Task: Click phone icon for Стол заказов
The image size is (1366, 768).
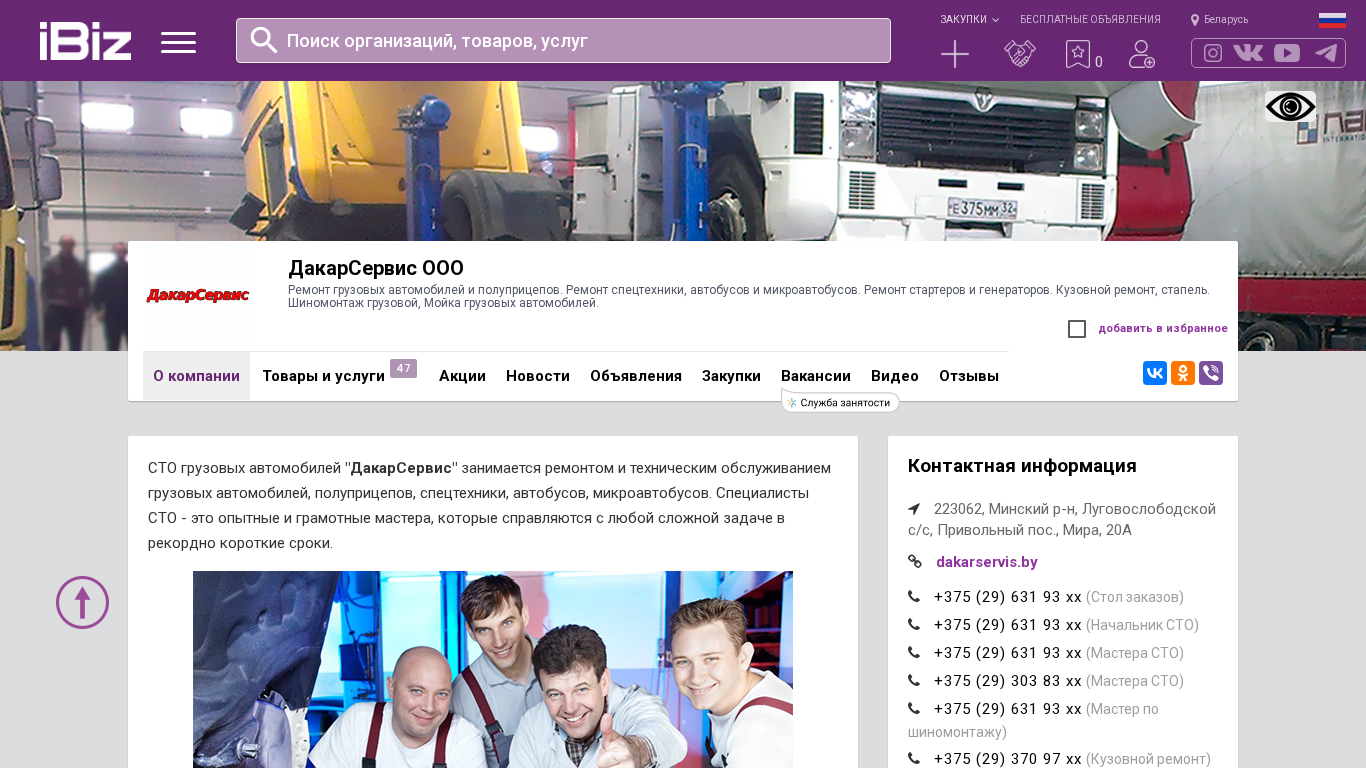Action: click(914, 597)
